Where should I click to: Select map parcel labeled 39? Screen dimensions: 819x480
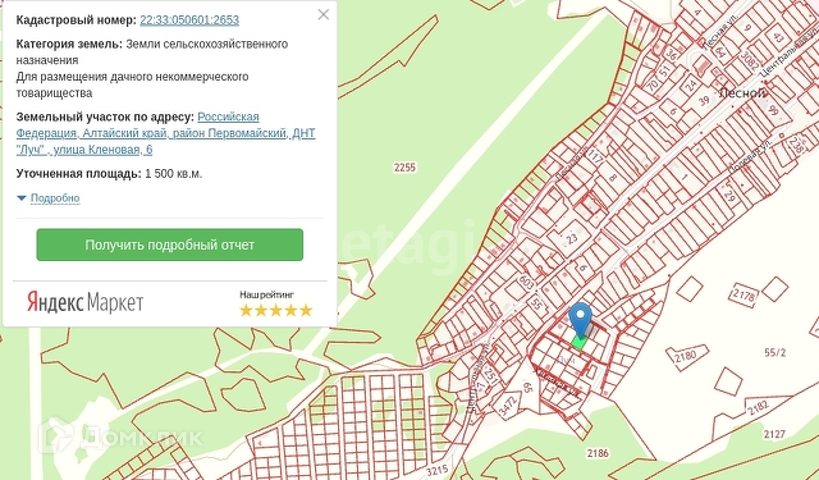click(x=704, y=101)
